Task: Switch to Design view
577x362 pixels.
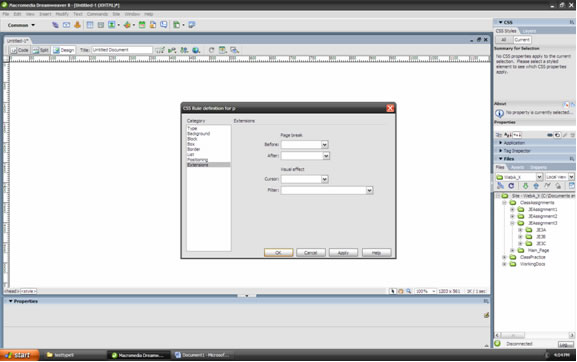Action: click(x=64, y=50)
